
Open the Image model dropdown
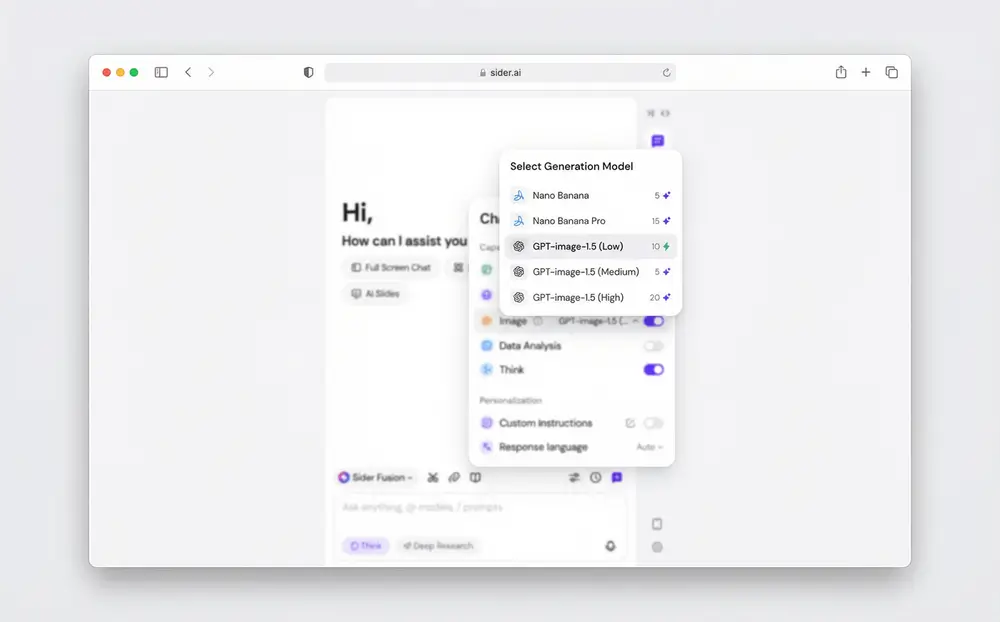(x=598, y=321)
